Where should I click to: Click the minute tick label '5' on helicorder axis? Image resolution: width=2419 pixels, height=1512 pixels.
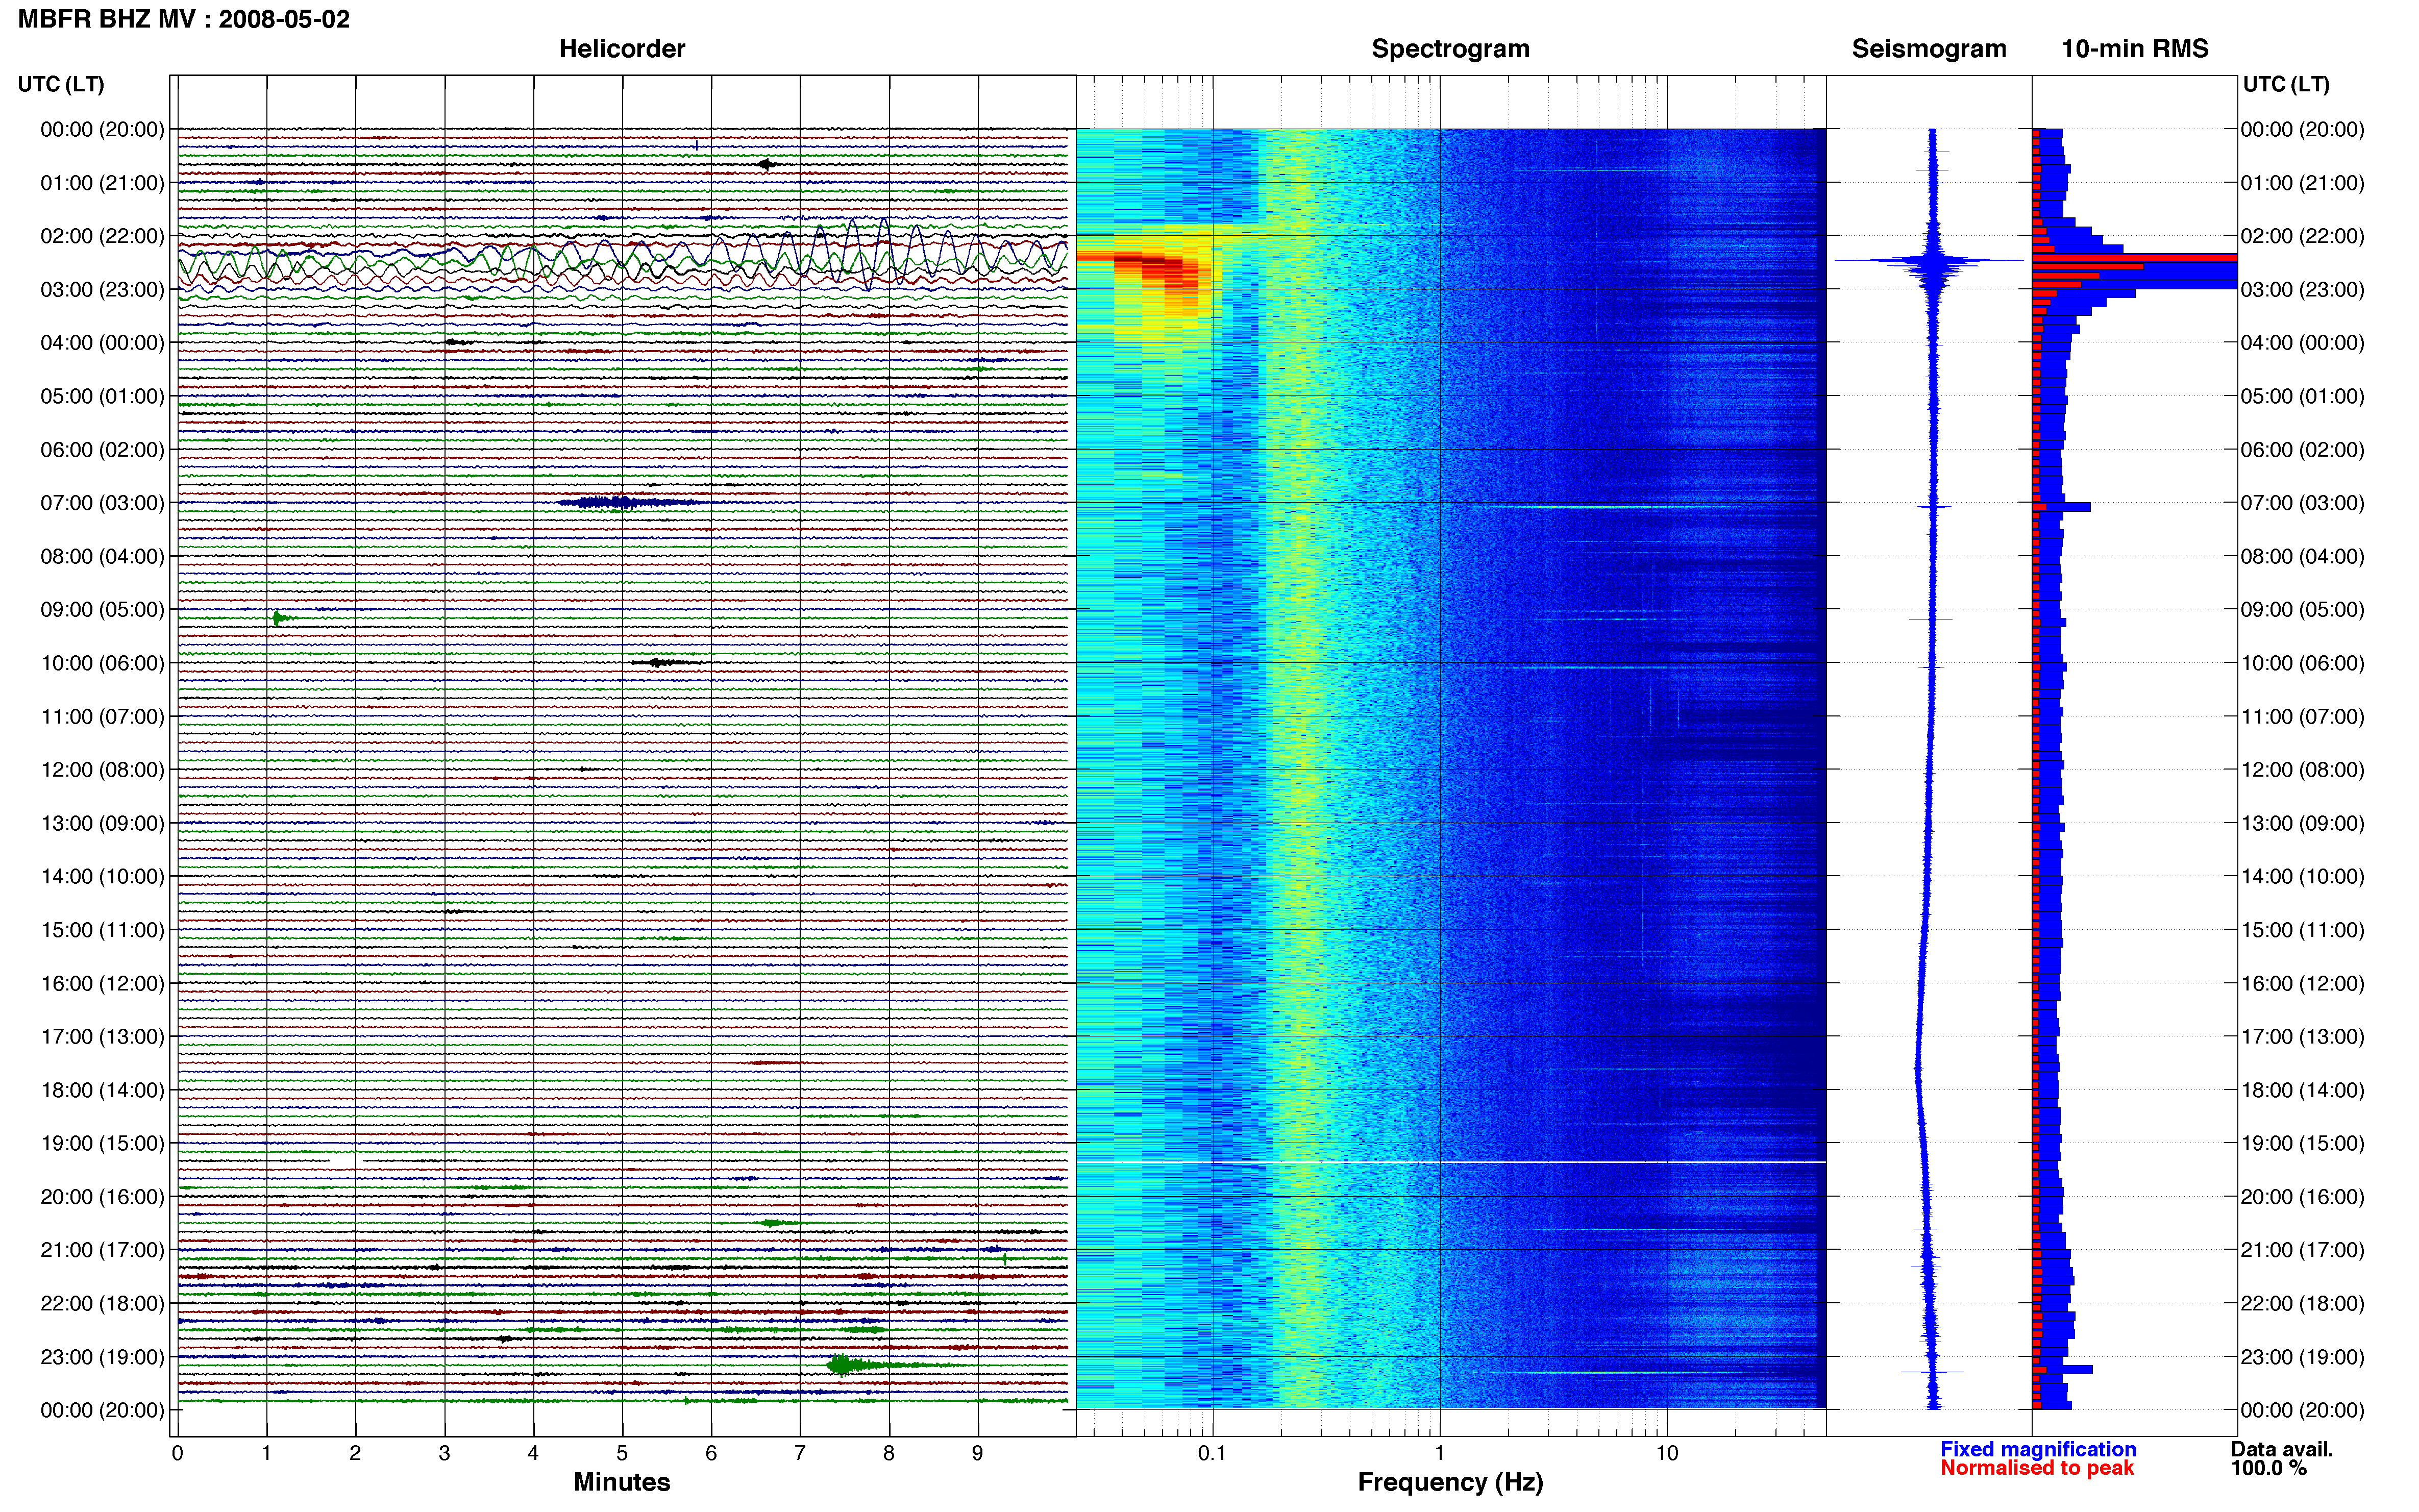tap(622, 1454)
